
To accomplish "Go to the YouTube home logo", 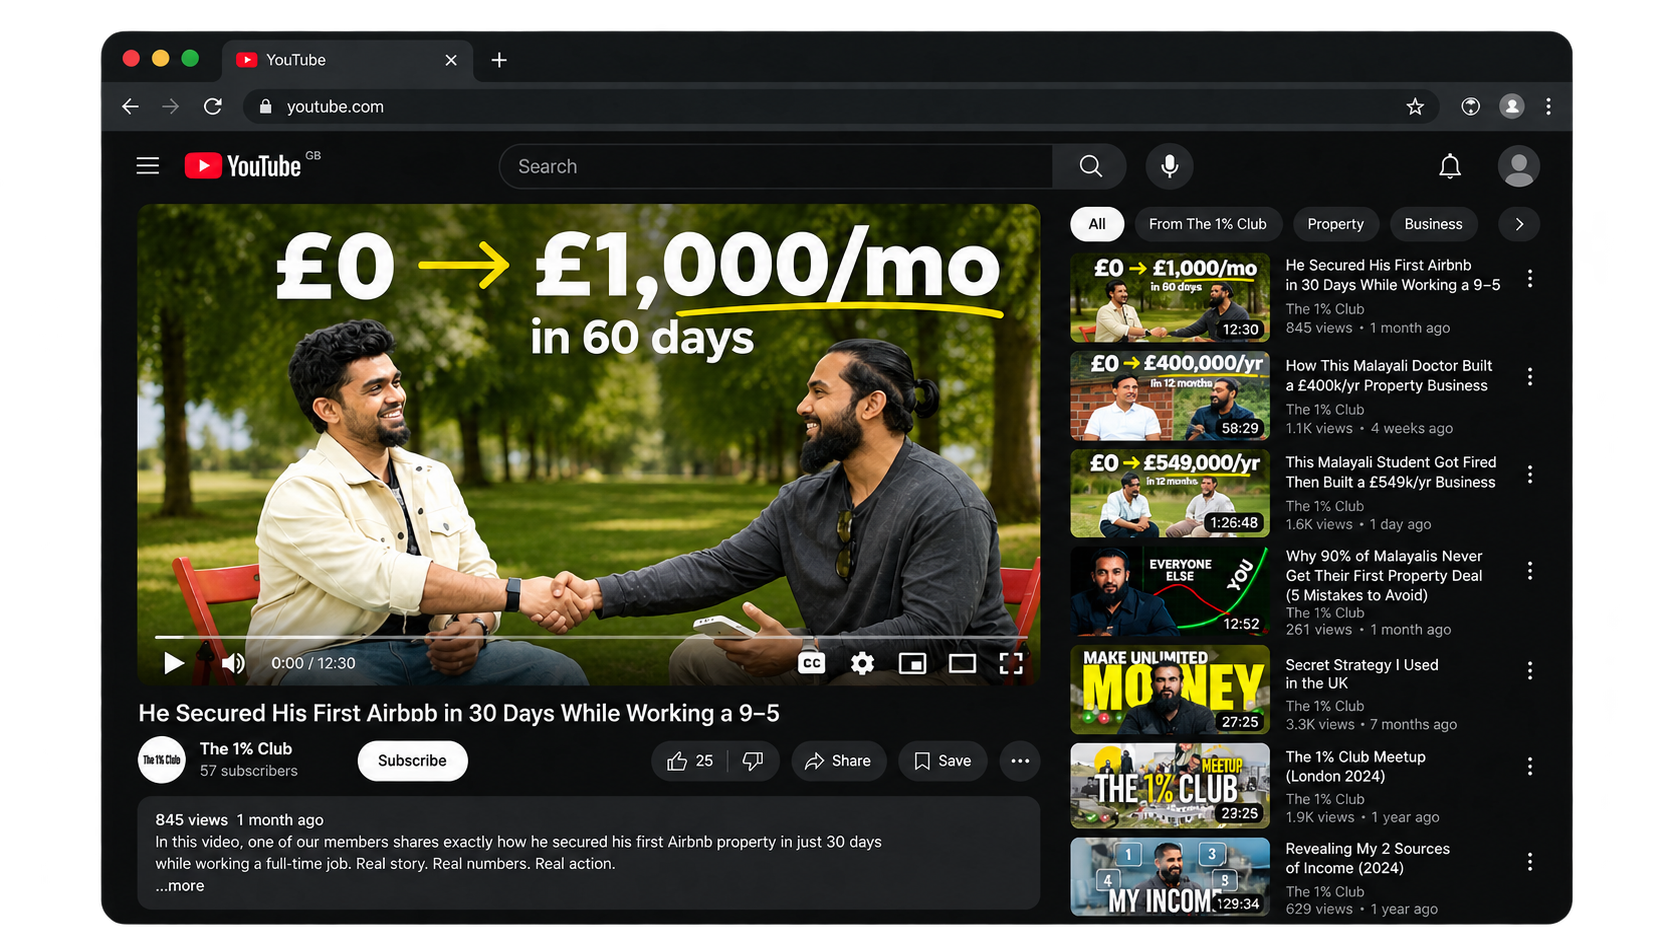I will [243, 166].
